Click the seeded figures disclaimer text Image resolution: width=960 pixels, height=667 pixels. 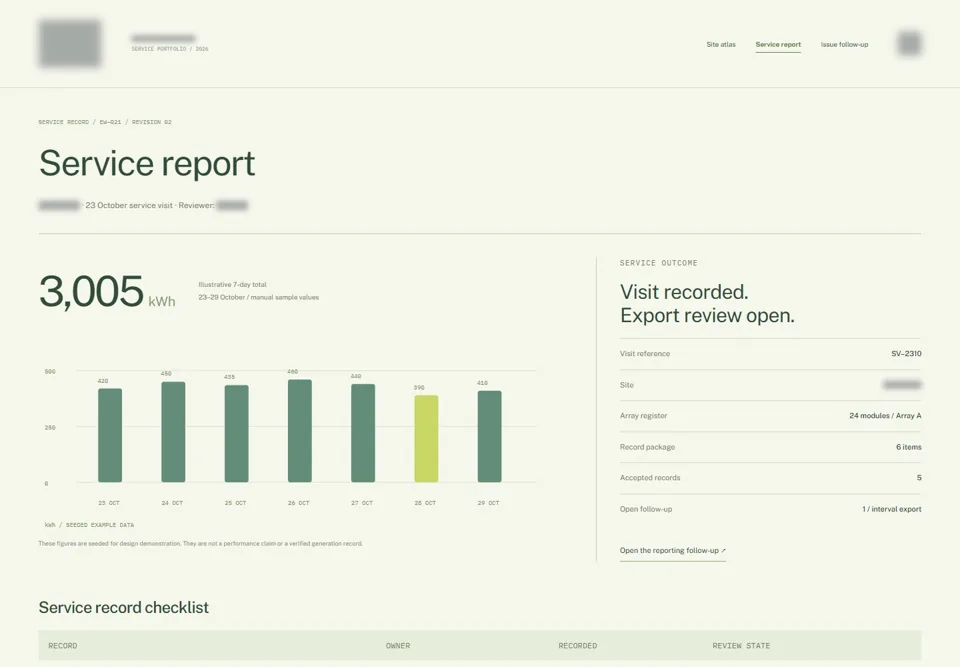coord(200,544)
